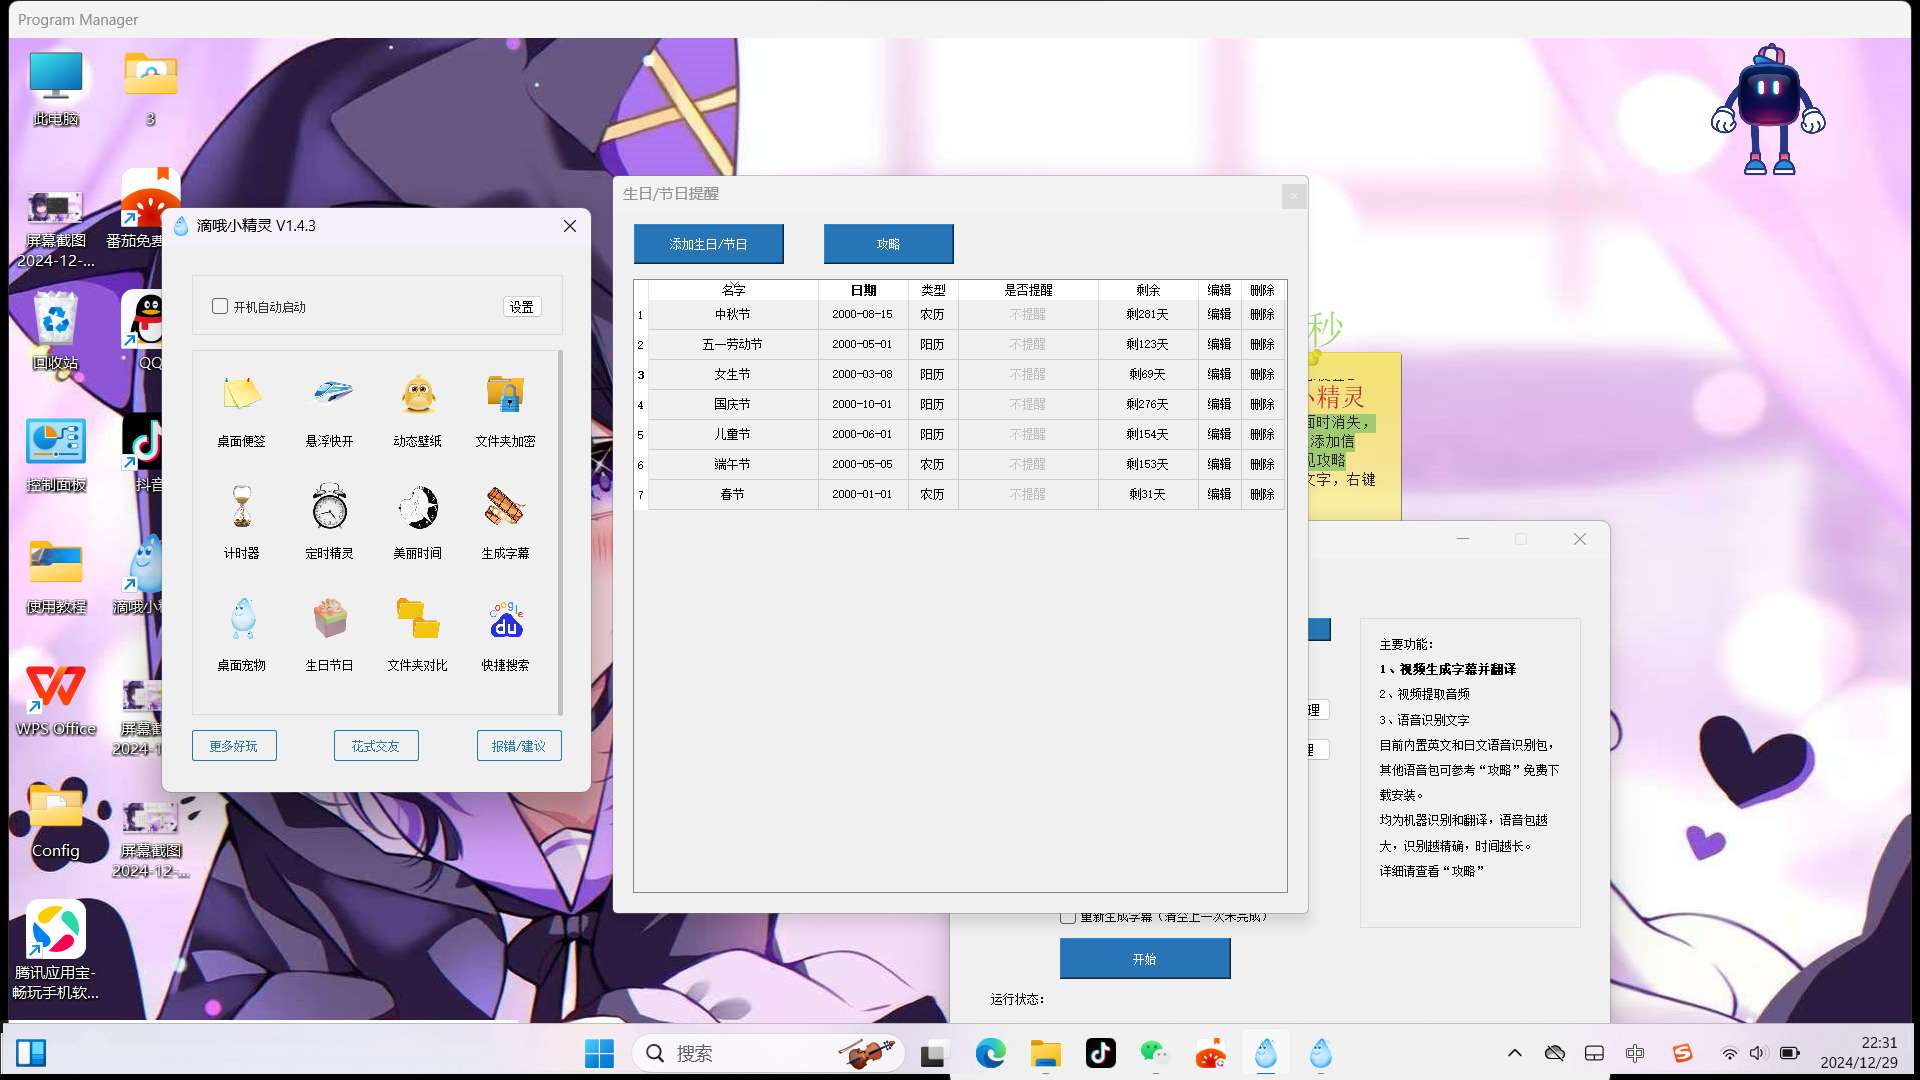1920x1080 pixels.
Task: Open the 文件夹加密 folder encryption tool
Action: (x=505, y=410)
